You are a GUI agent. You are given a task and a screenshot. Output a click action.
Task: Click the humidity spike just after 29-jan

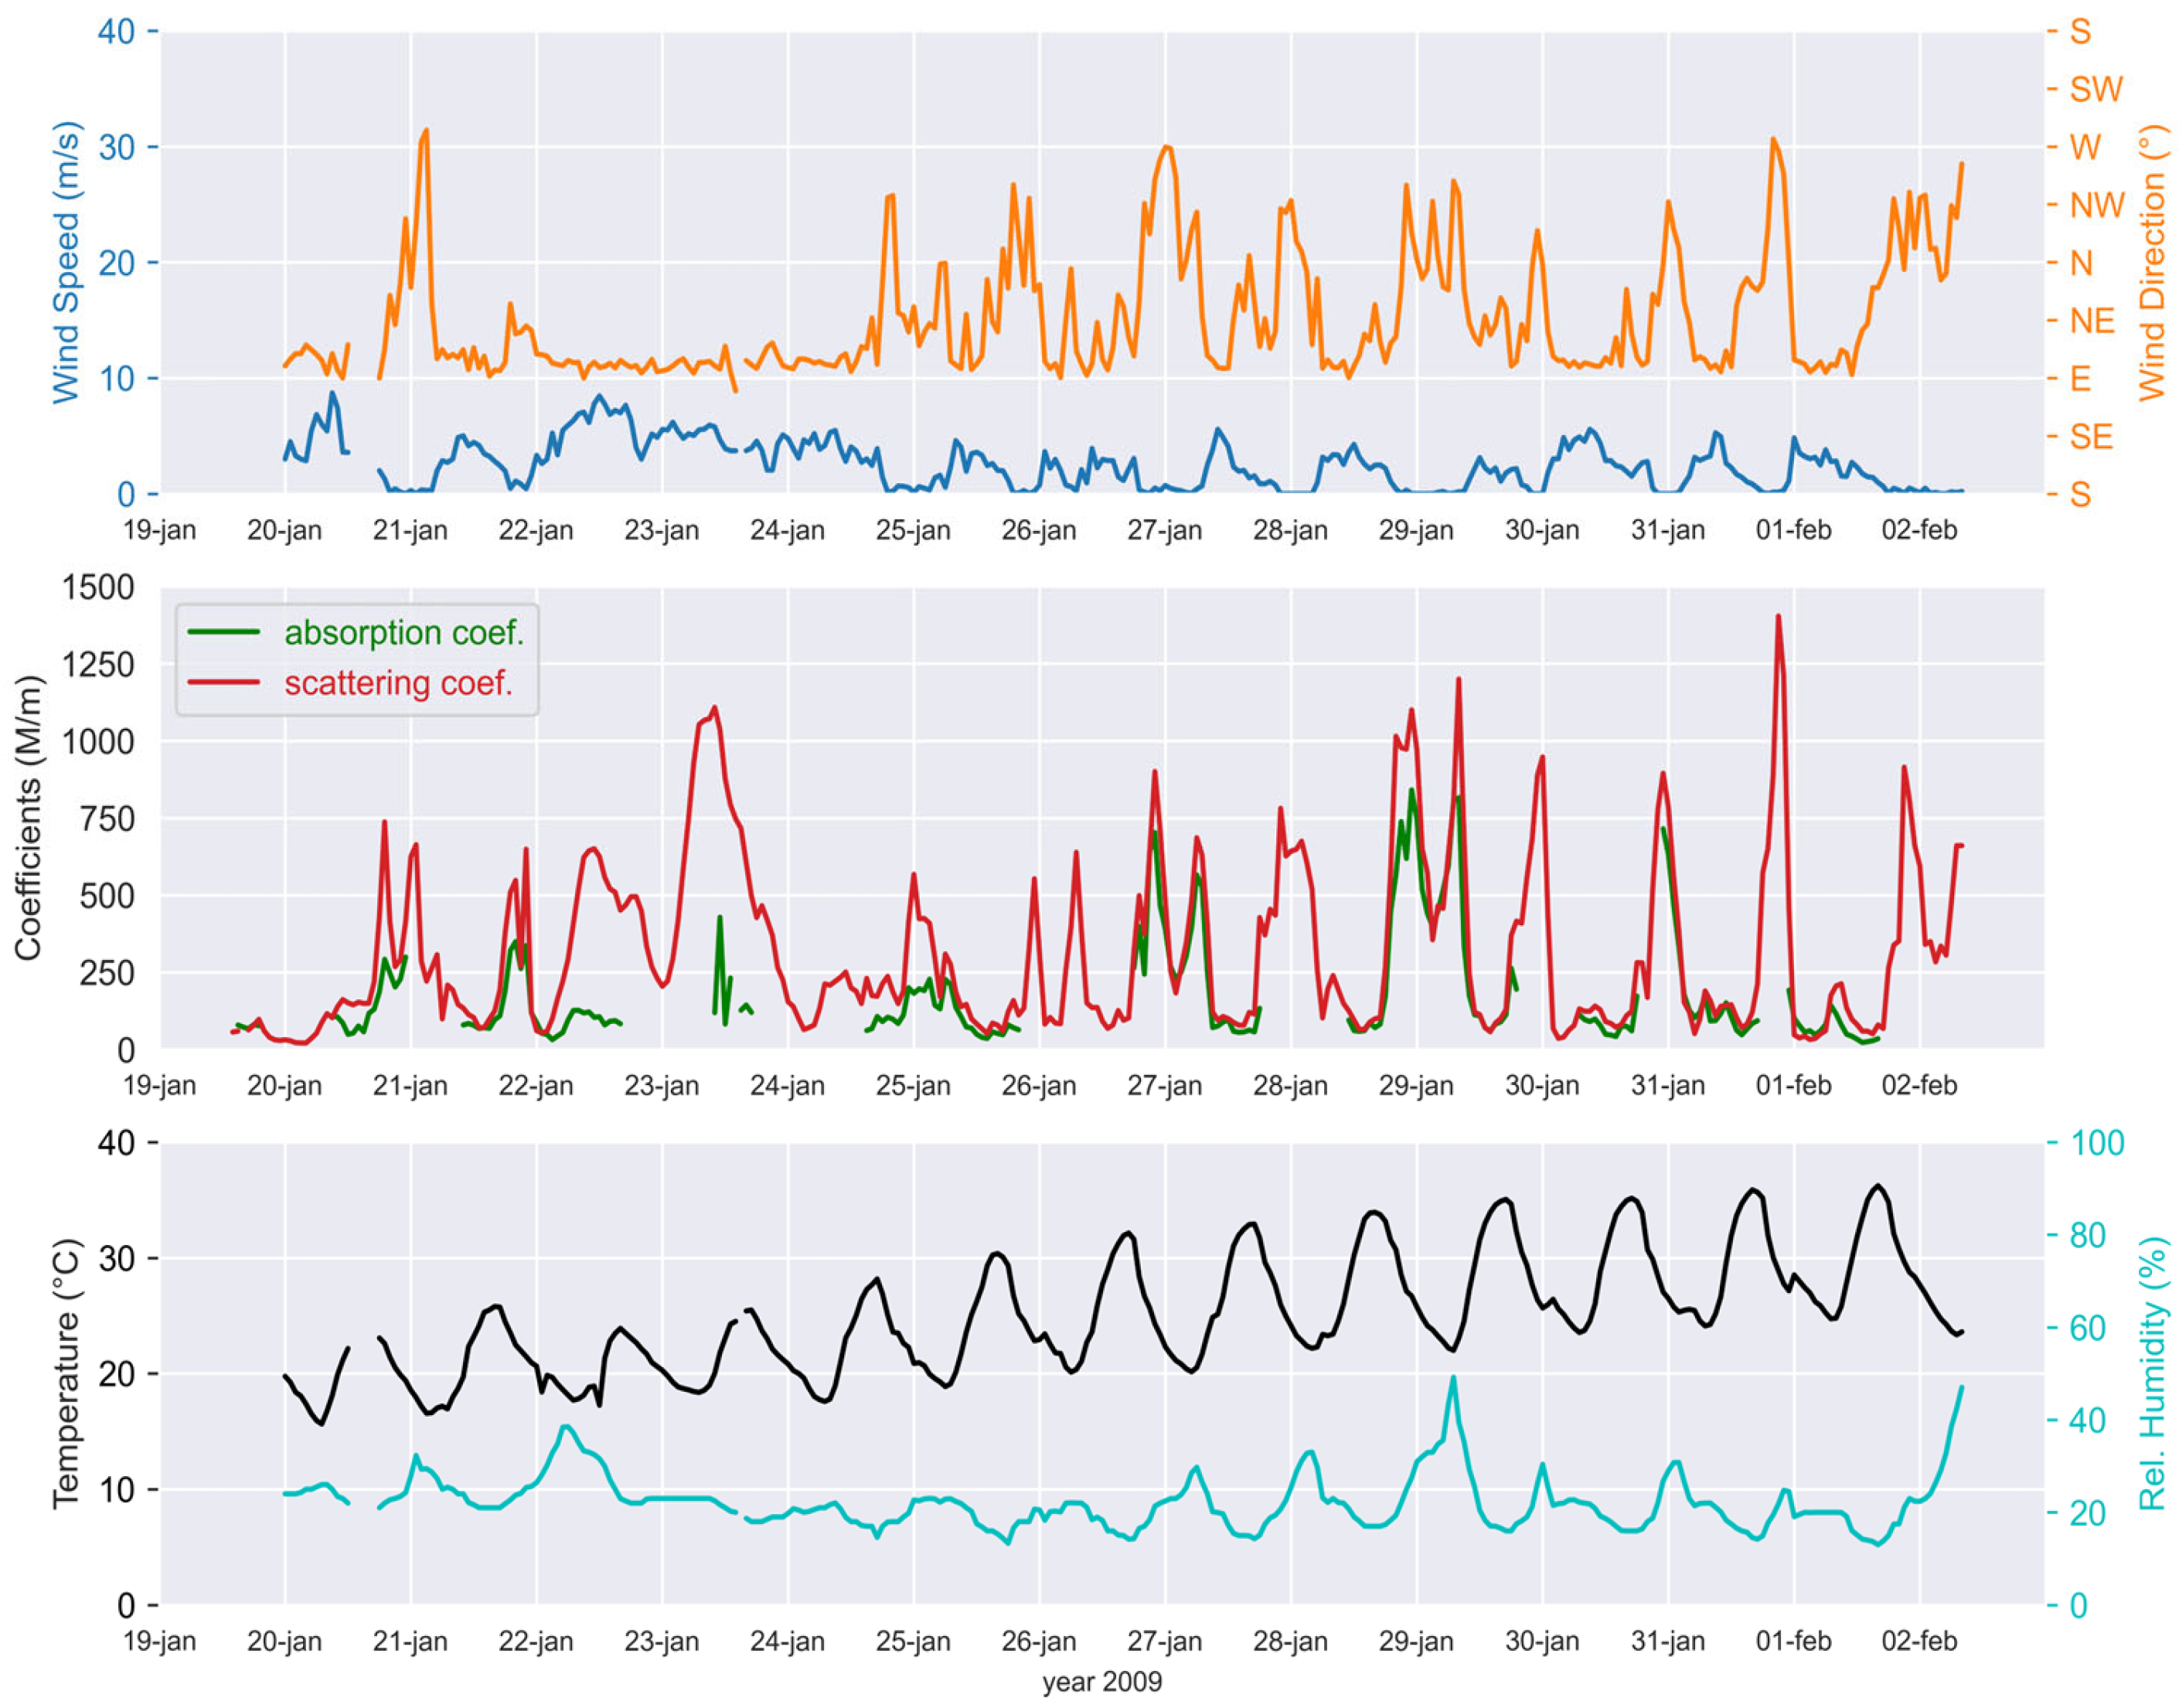(1452, 1379)
